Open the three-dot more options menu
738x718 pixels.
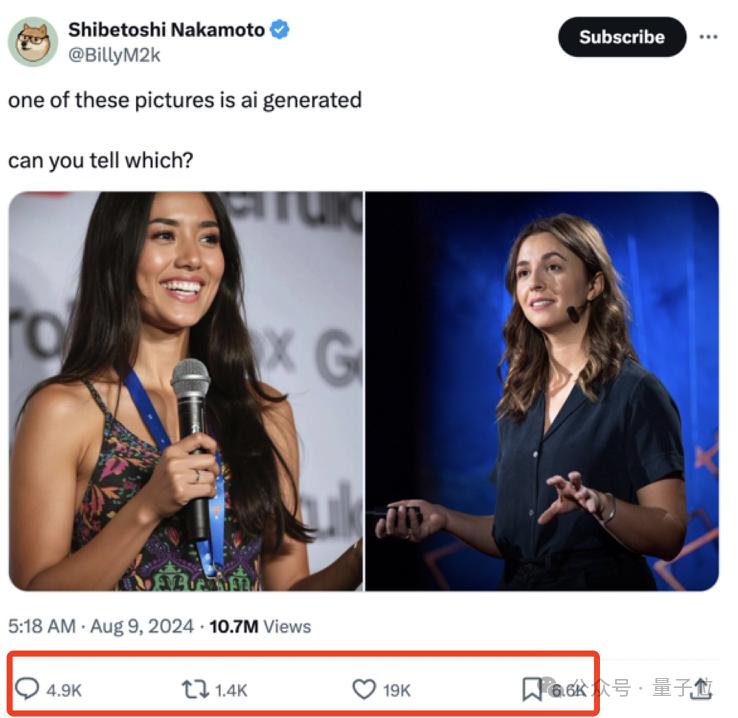click(x=708, y=37)
